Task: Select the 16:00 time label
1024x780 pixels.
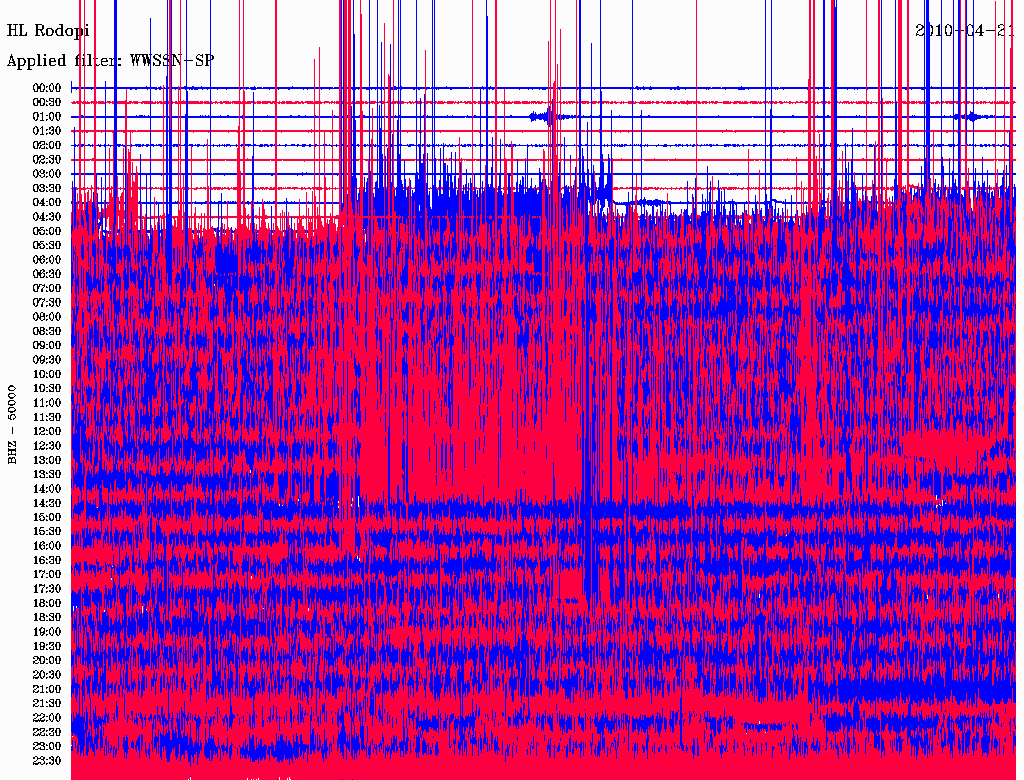Action: tap(47, 545)
